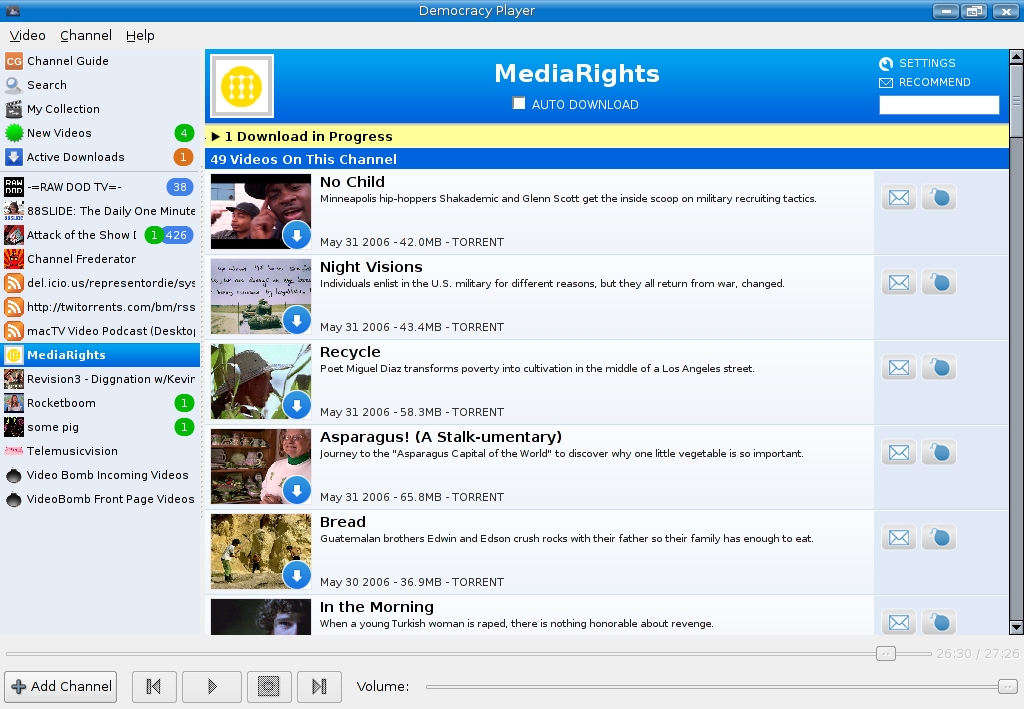Open the Video menu
The width and height of the screenshot is (1024, 709).
tap(27, 35)
